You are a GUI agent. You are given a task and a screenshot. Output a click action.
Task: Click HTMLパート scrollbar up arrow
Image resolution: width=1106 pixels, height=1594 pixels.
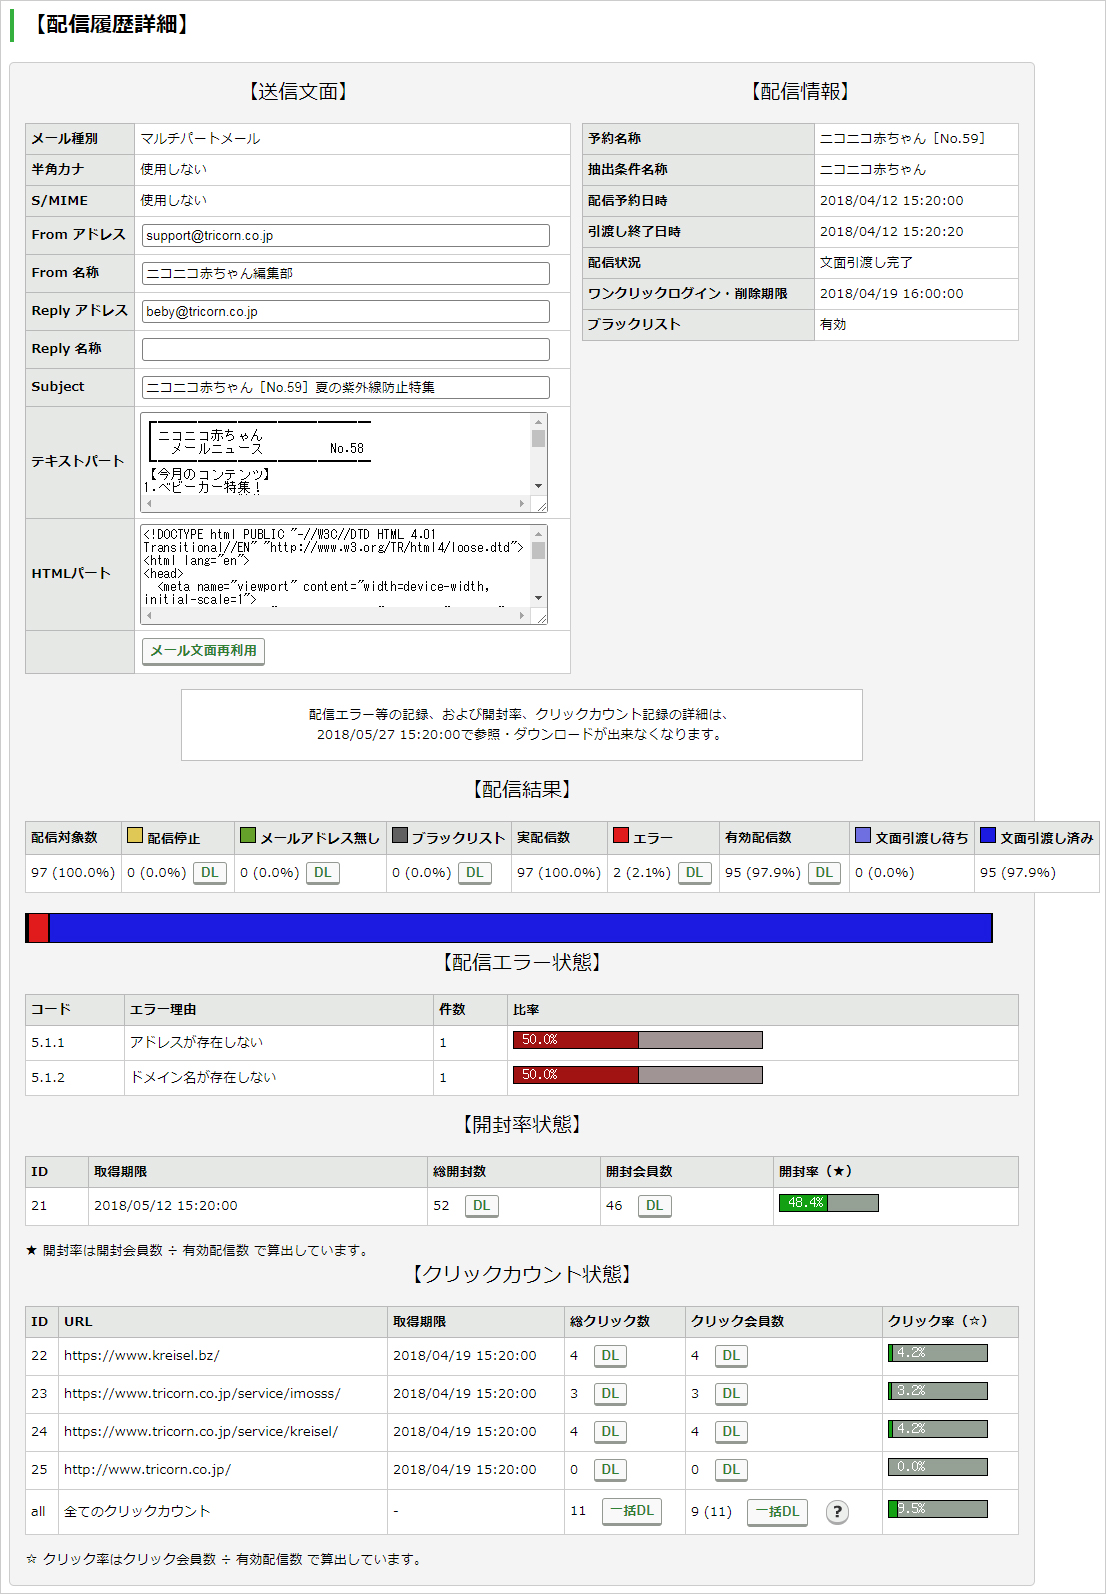539,533
